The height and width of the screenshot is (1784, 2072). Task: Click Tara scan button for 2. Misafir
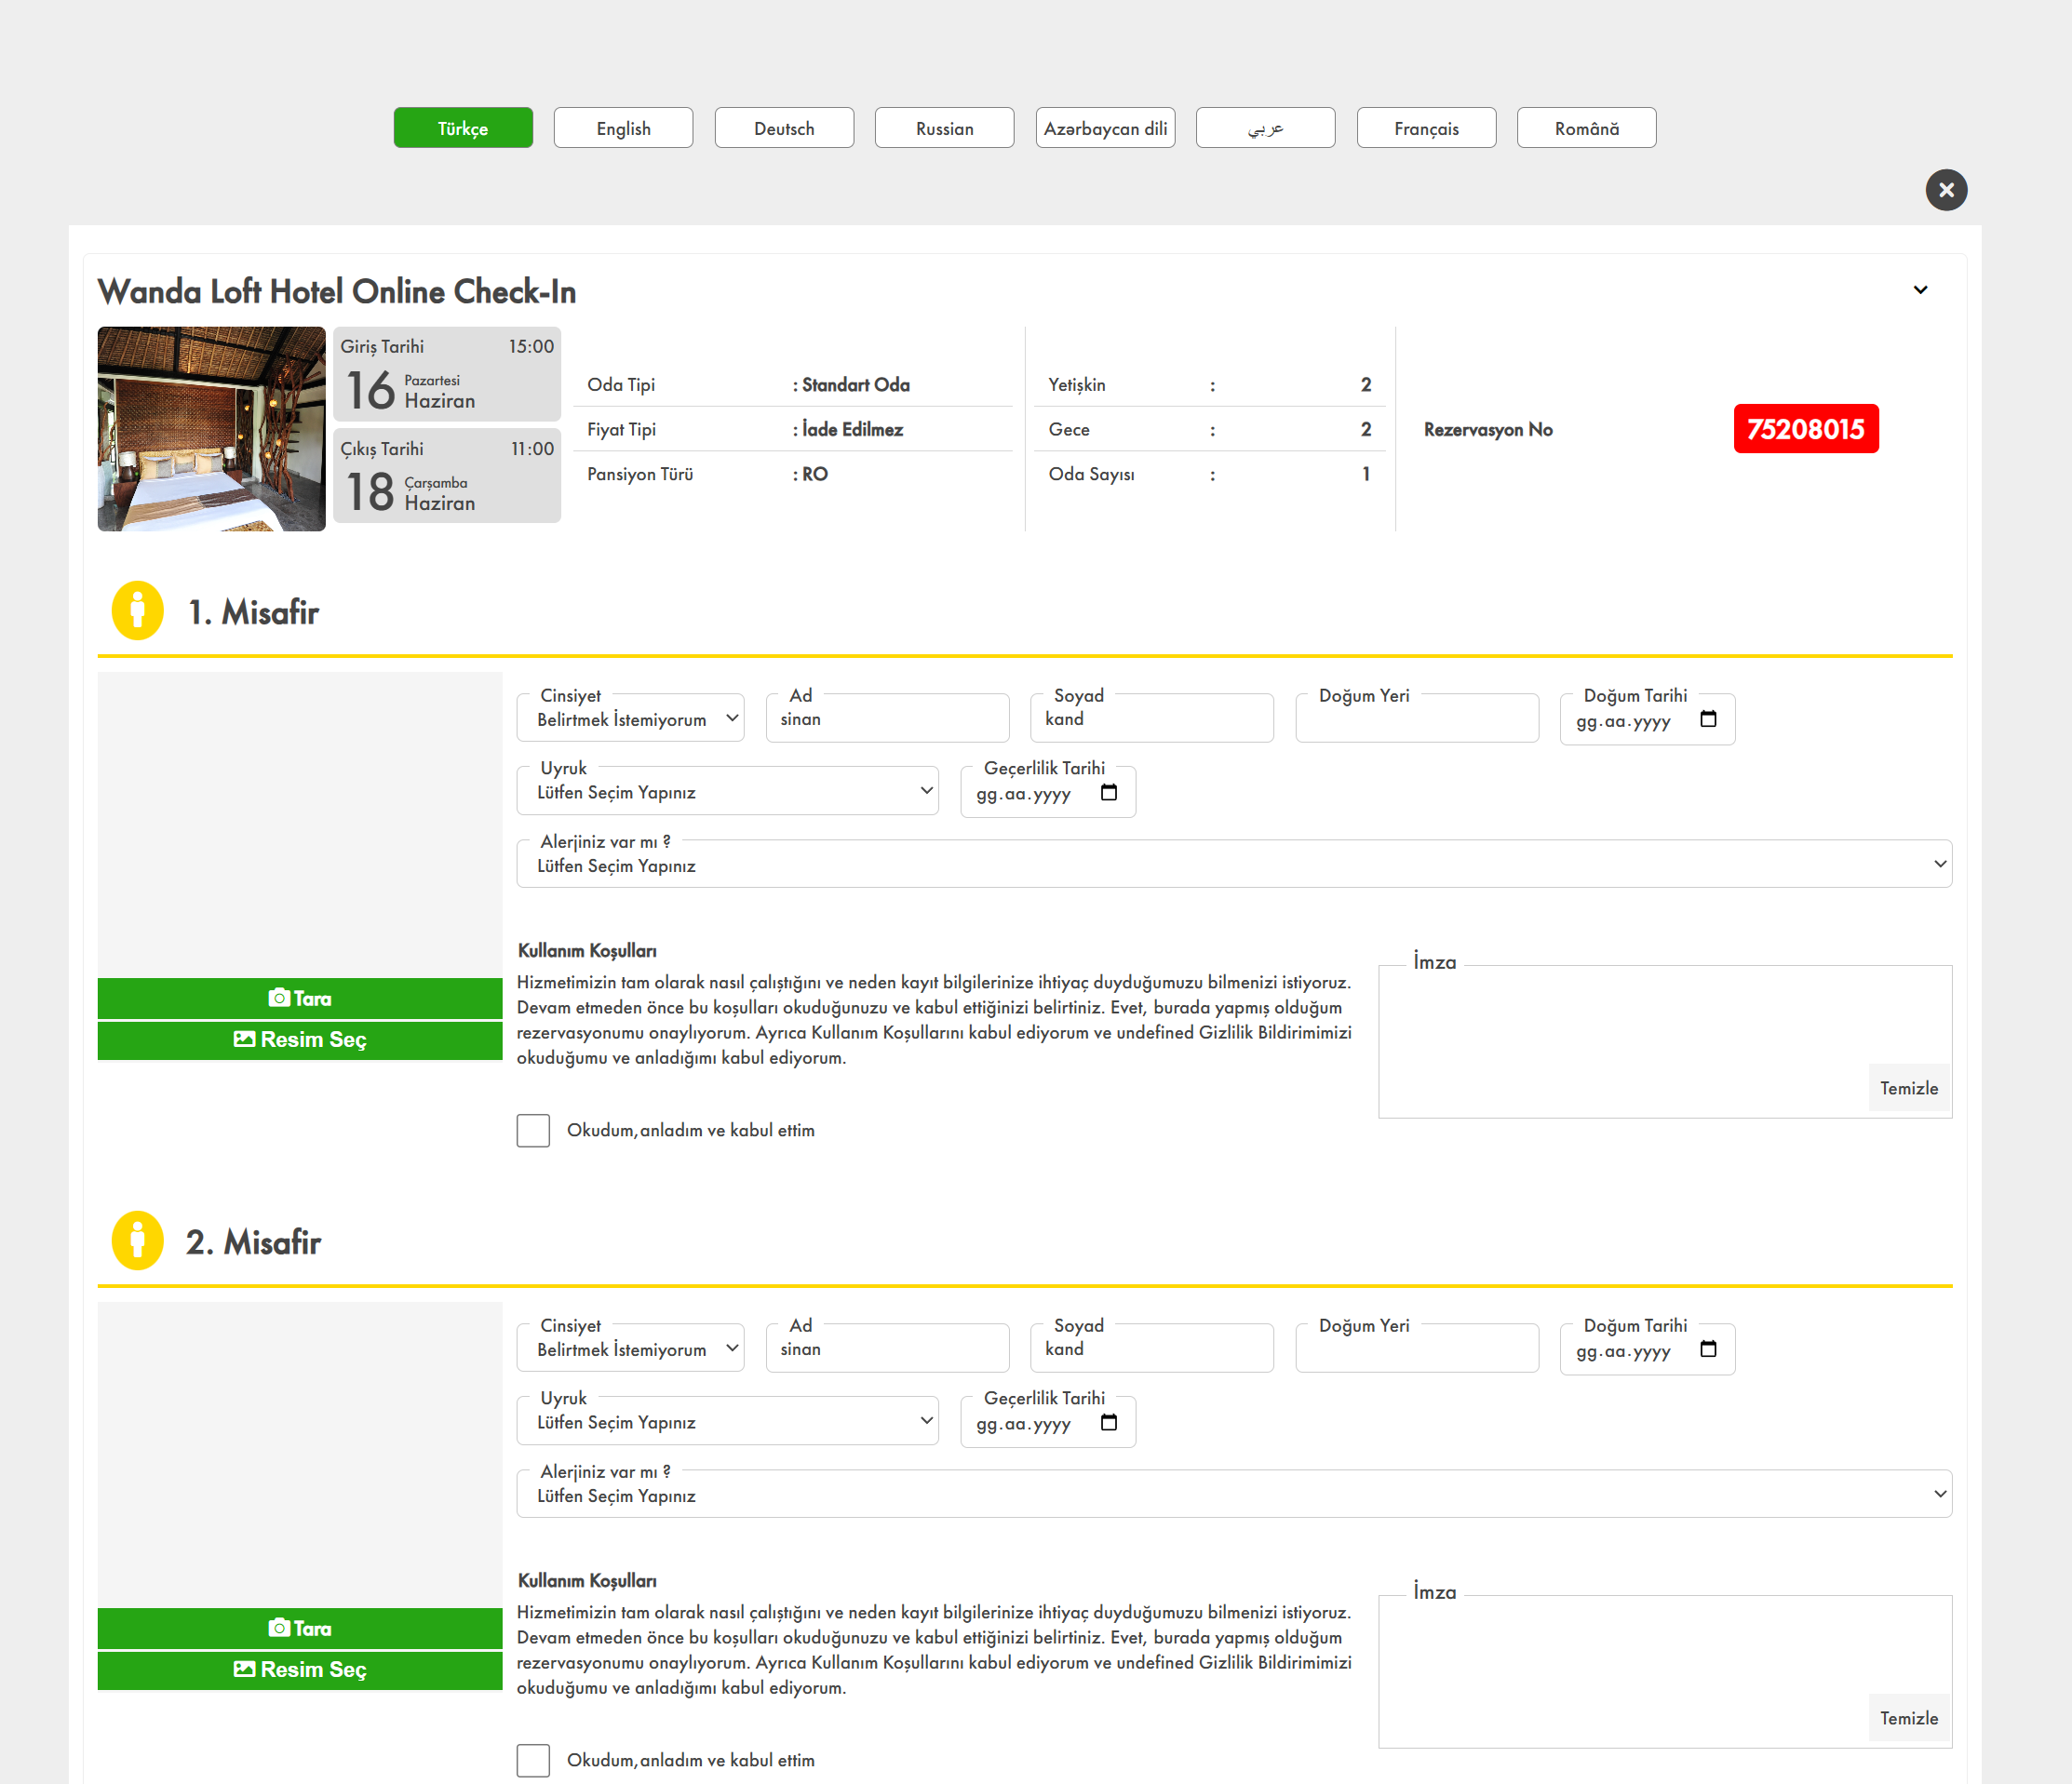300,1628
